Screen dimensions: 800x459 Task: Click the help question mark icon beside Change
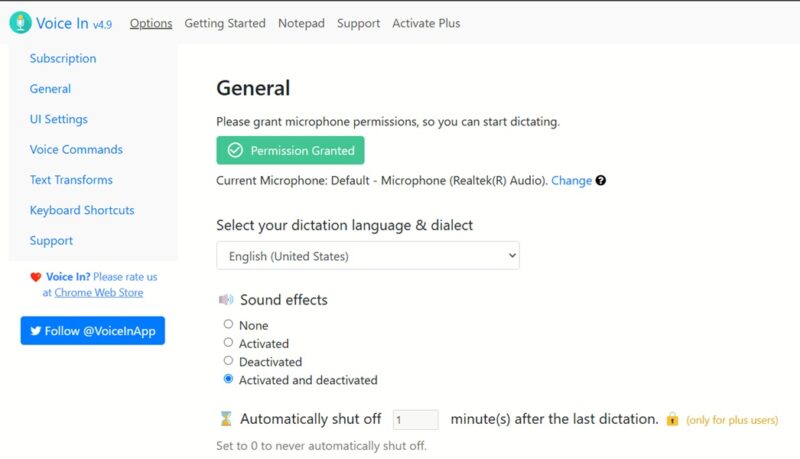(601, 181)
